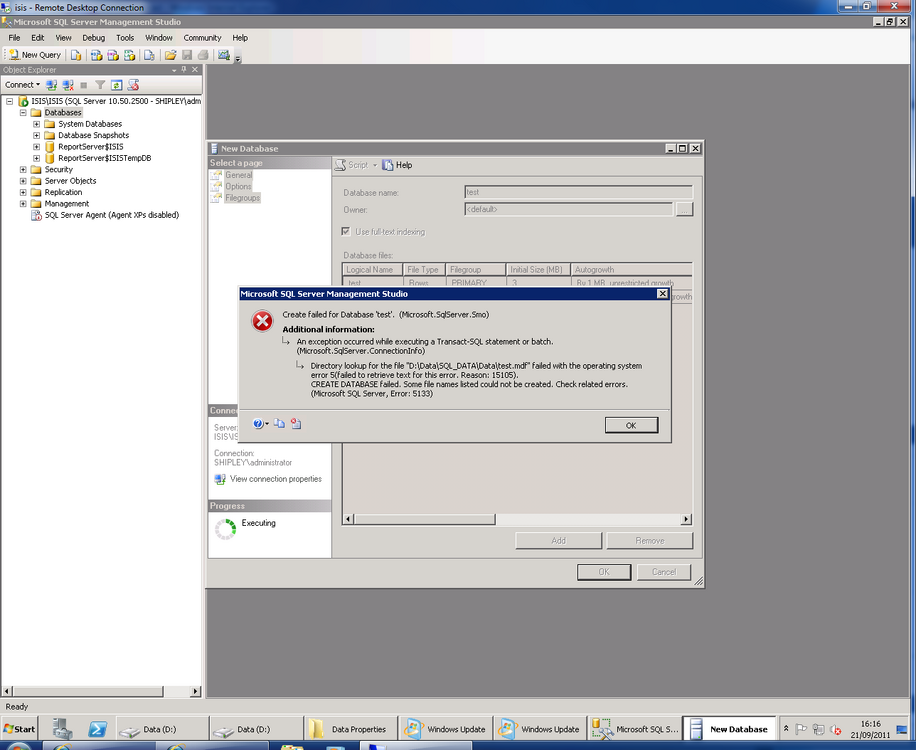This screenshot has width=916, height=750.
Task: Expand the Server Objects folder node
Action: (x=23, y=181)
